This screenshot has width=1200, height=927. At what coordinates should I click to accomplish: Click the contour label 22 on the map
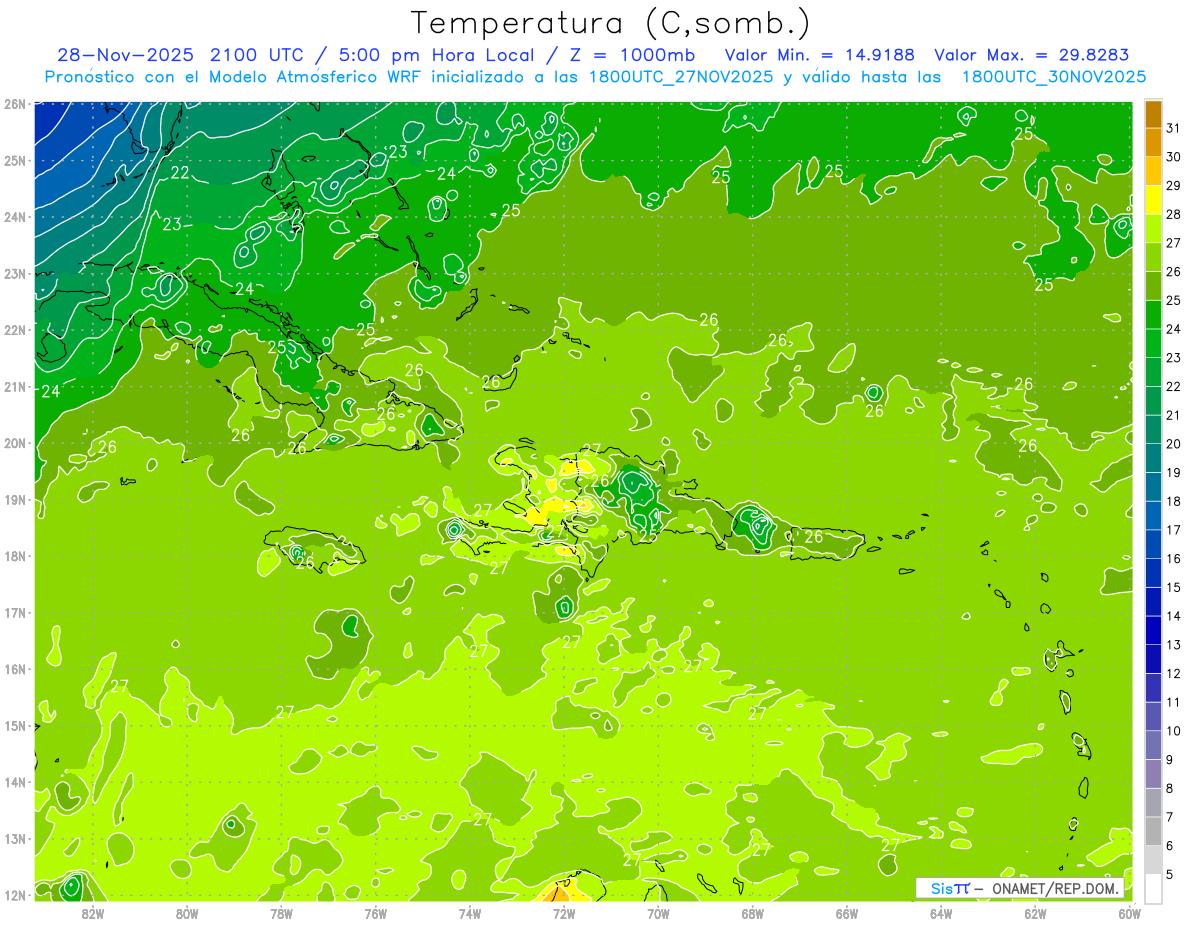tap(180, 172)
